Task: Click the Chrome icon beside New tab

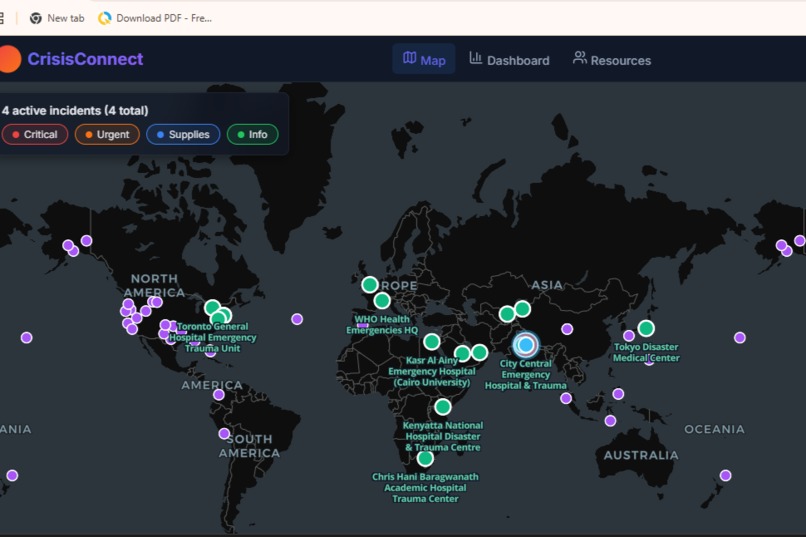Action: (35, 18)
